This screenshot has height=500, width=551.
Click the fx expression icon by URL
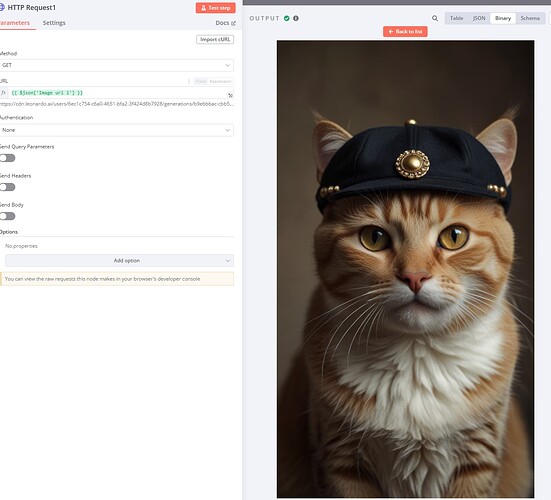click(x=4, y=93)
